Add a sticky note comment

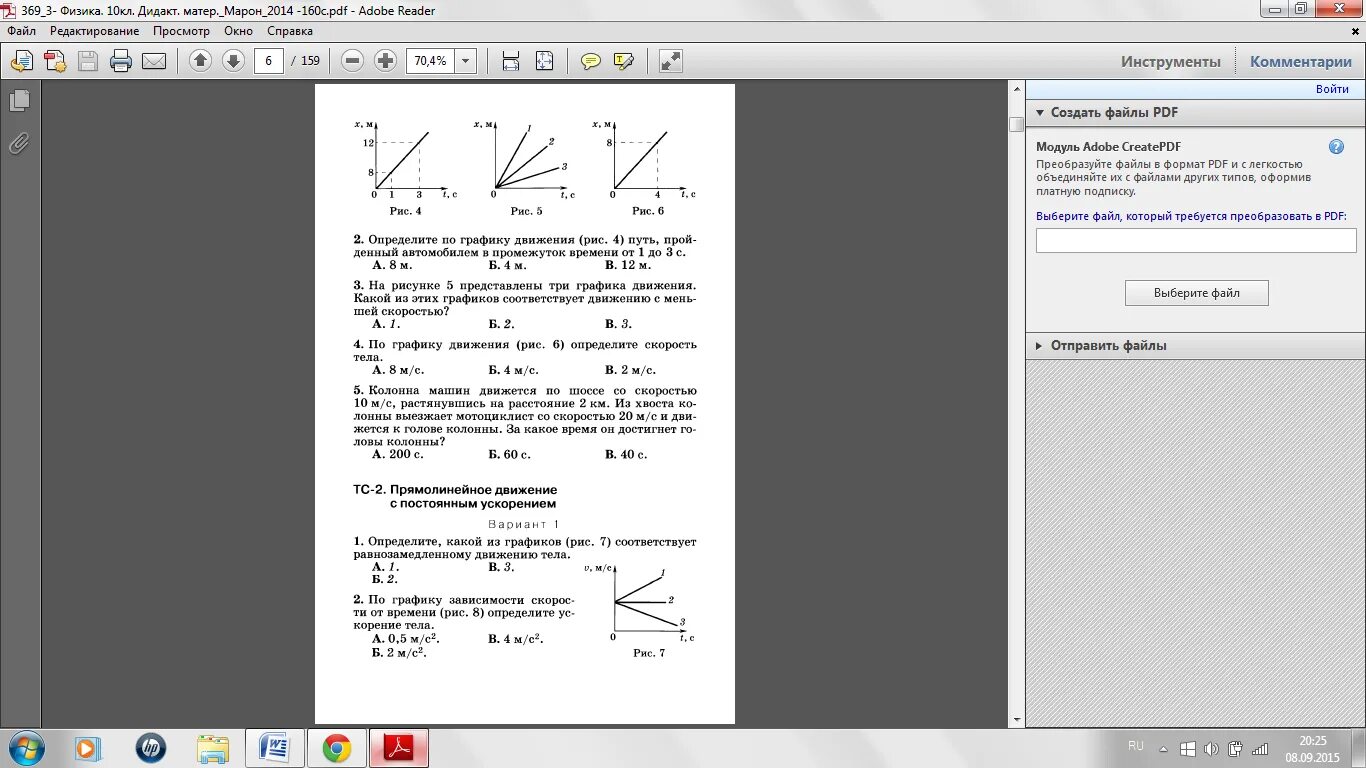[591, 61]
